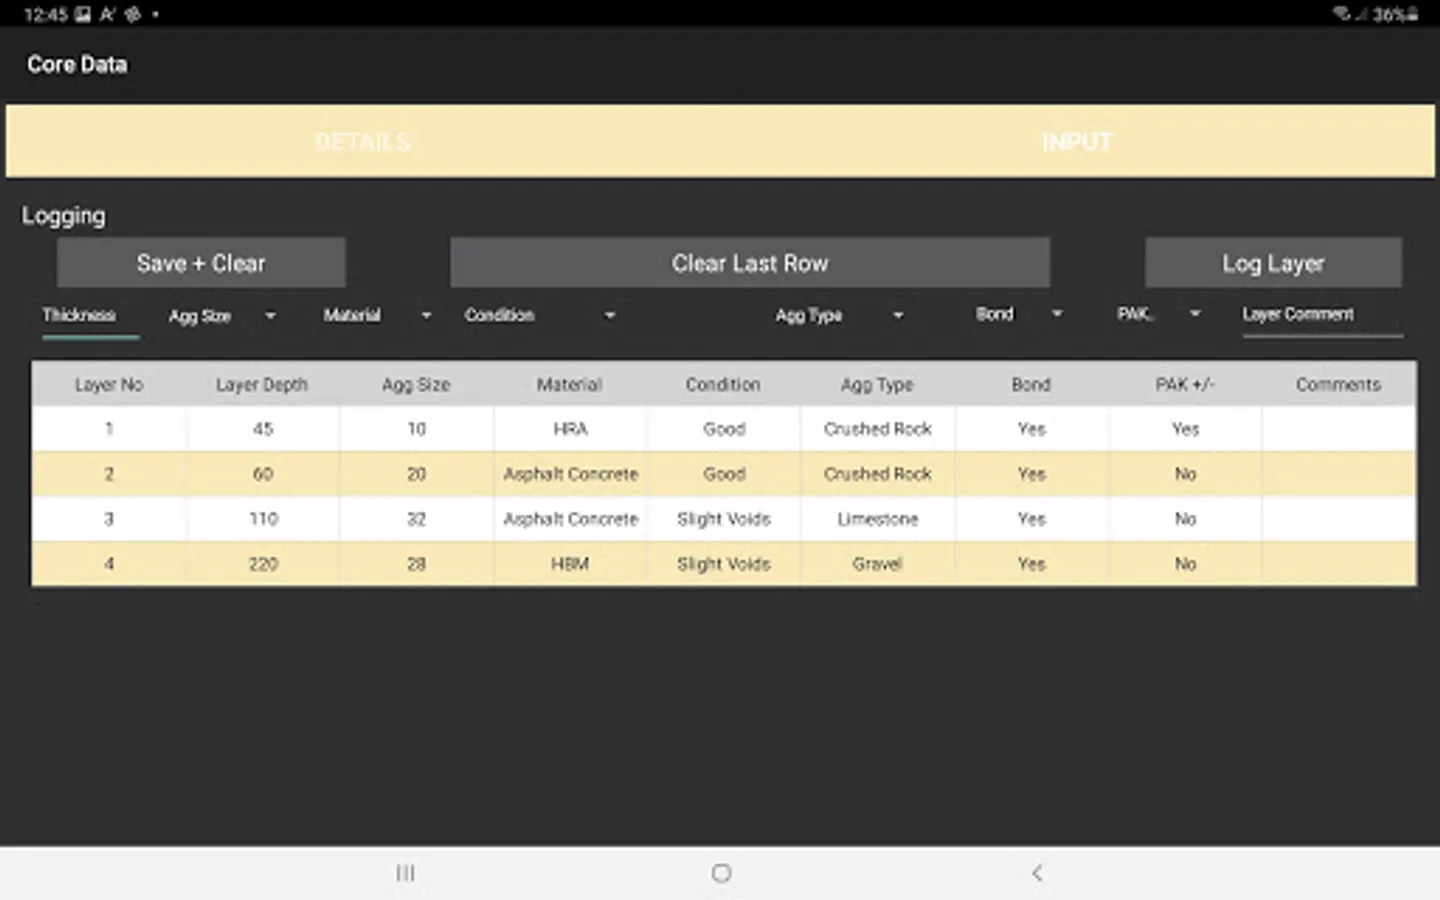Select the PAK Yes cell in layer 1
This screenshot has width=1440, height=900.
1185,429
